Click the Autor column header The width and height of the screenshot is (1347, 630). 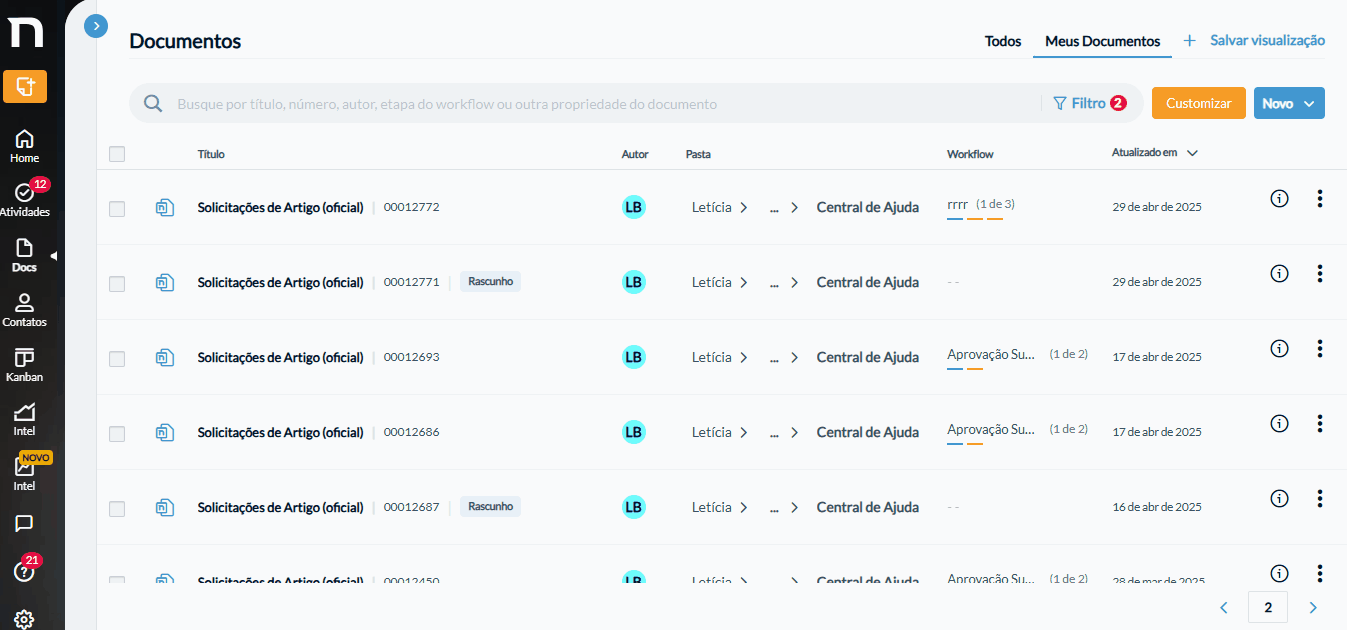coord(635,154)
